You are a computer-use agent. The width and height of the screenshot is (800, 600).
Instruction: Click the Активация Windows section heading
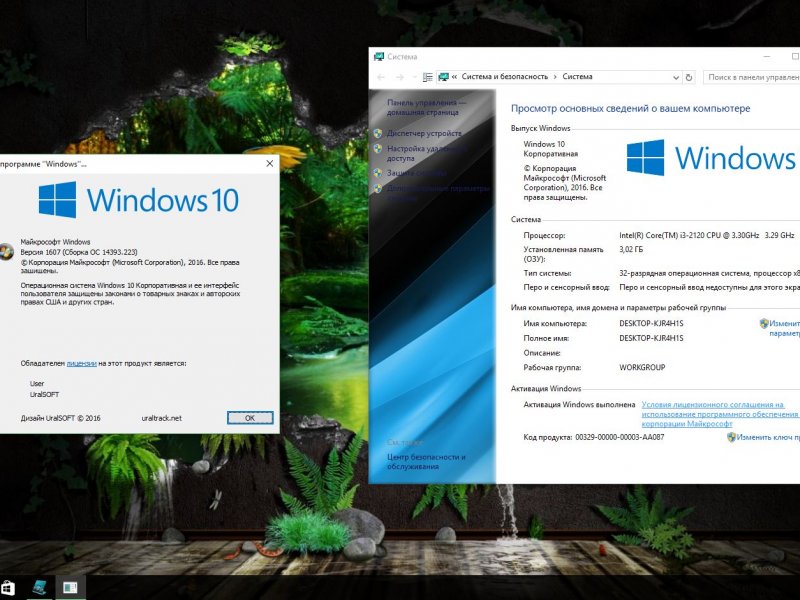coord(546,389)
